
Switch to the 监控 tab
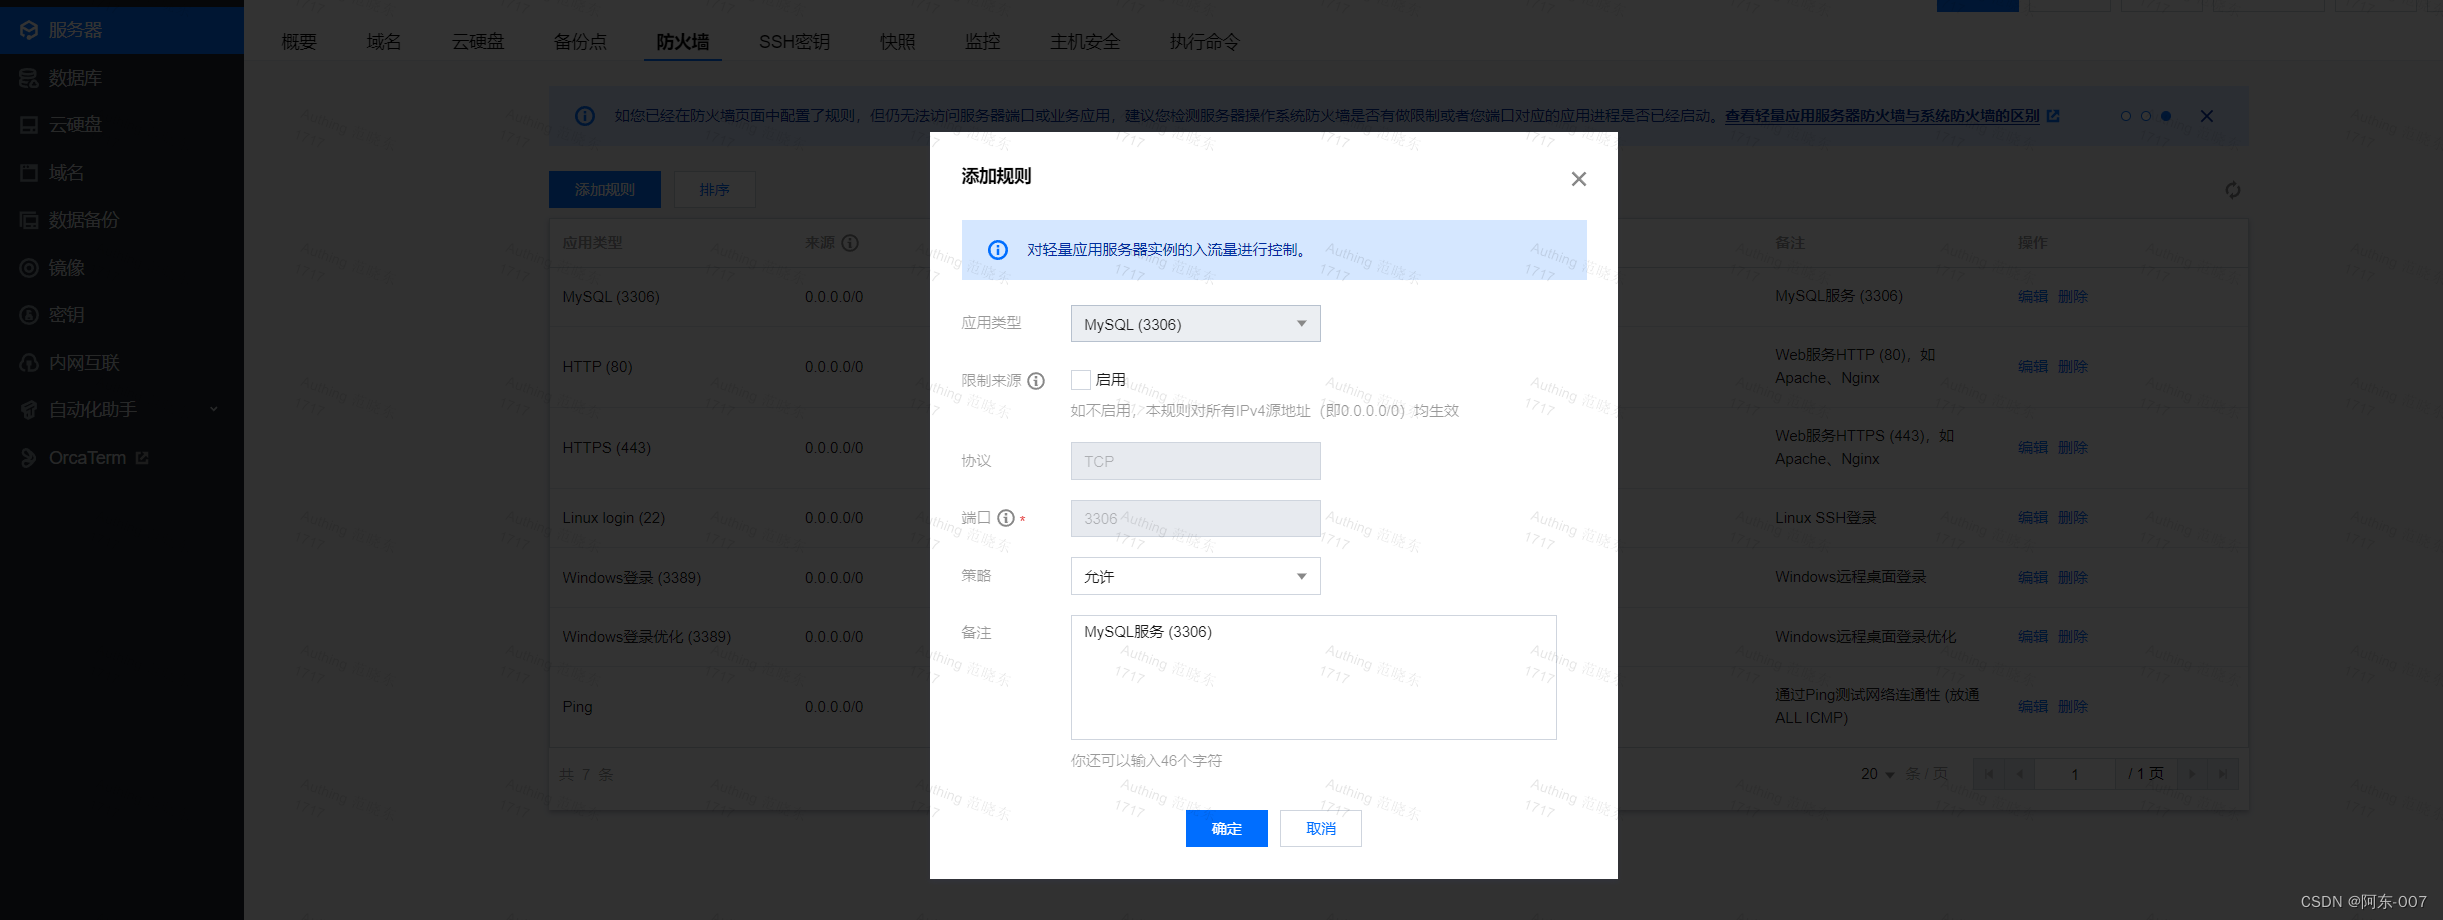[x=983, y=42]
